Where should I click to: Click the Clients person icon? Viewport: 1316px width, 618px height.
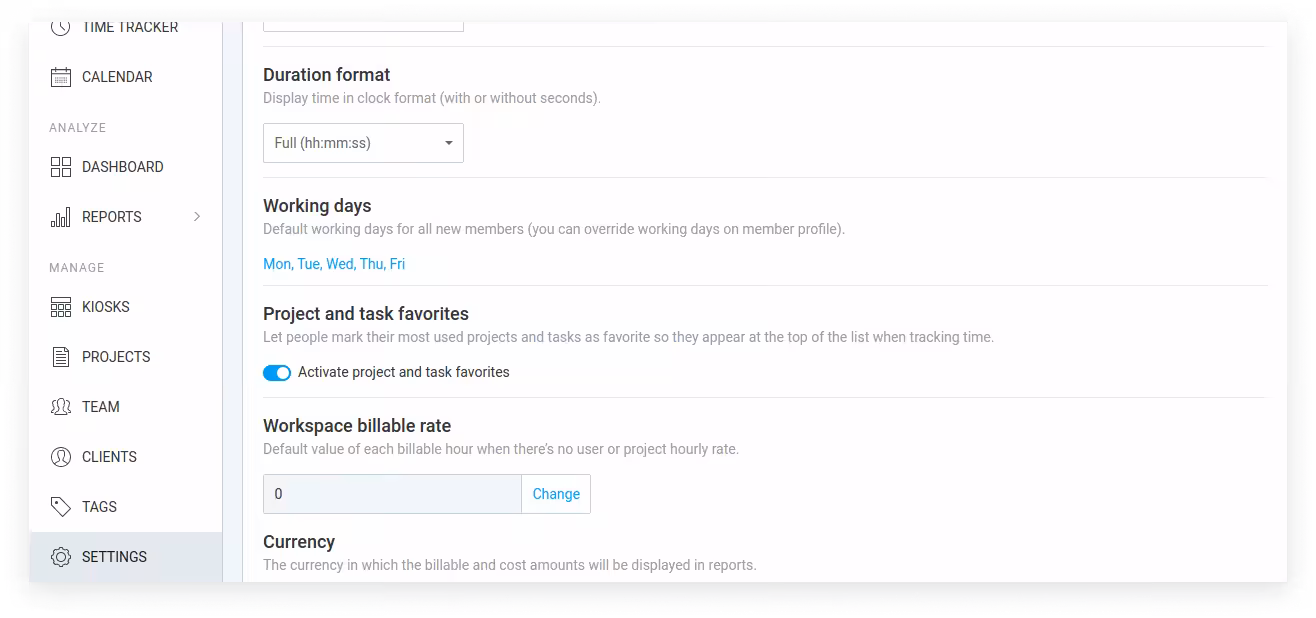(x=61, y=457)
